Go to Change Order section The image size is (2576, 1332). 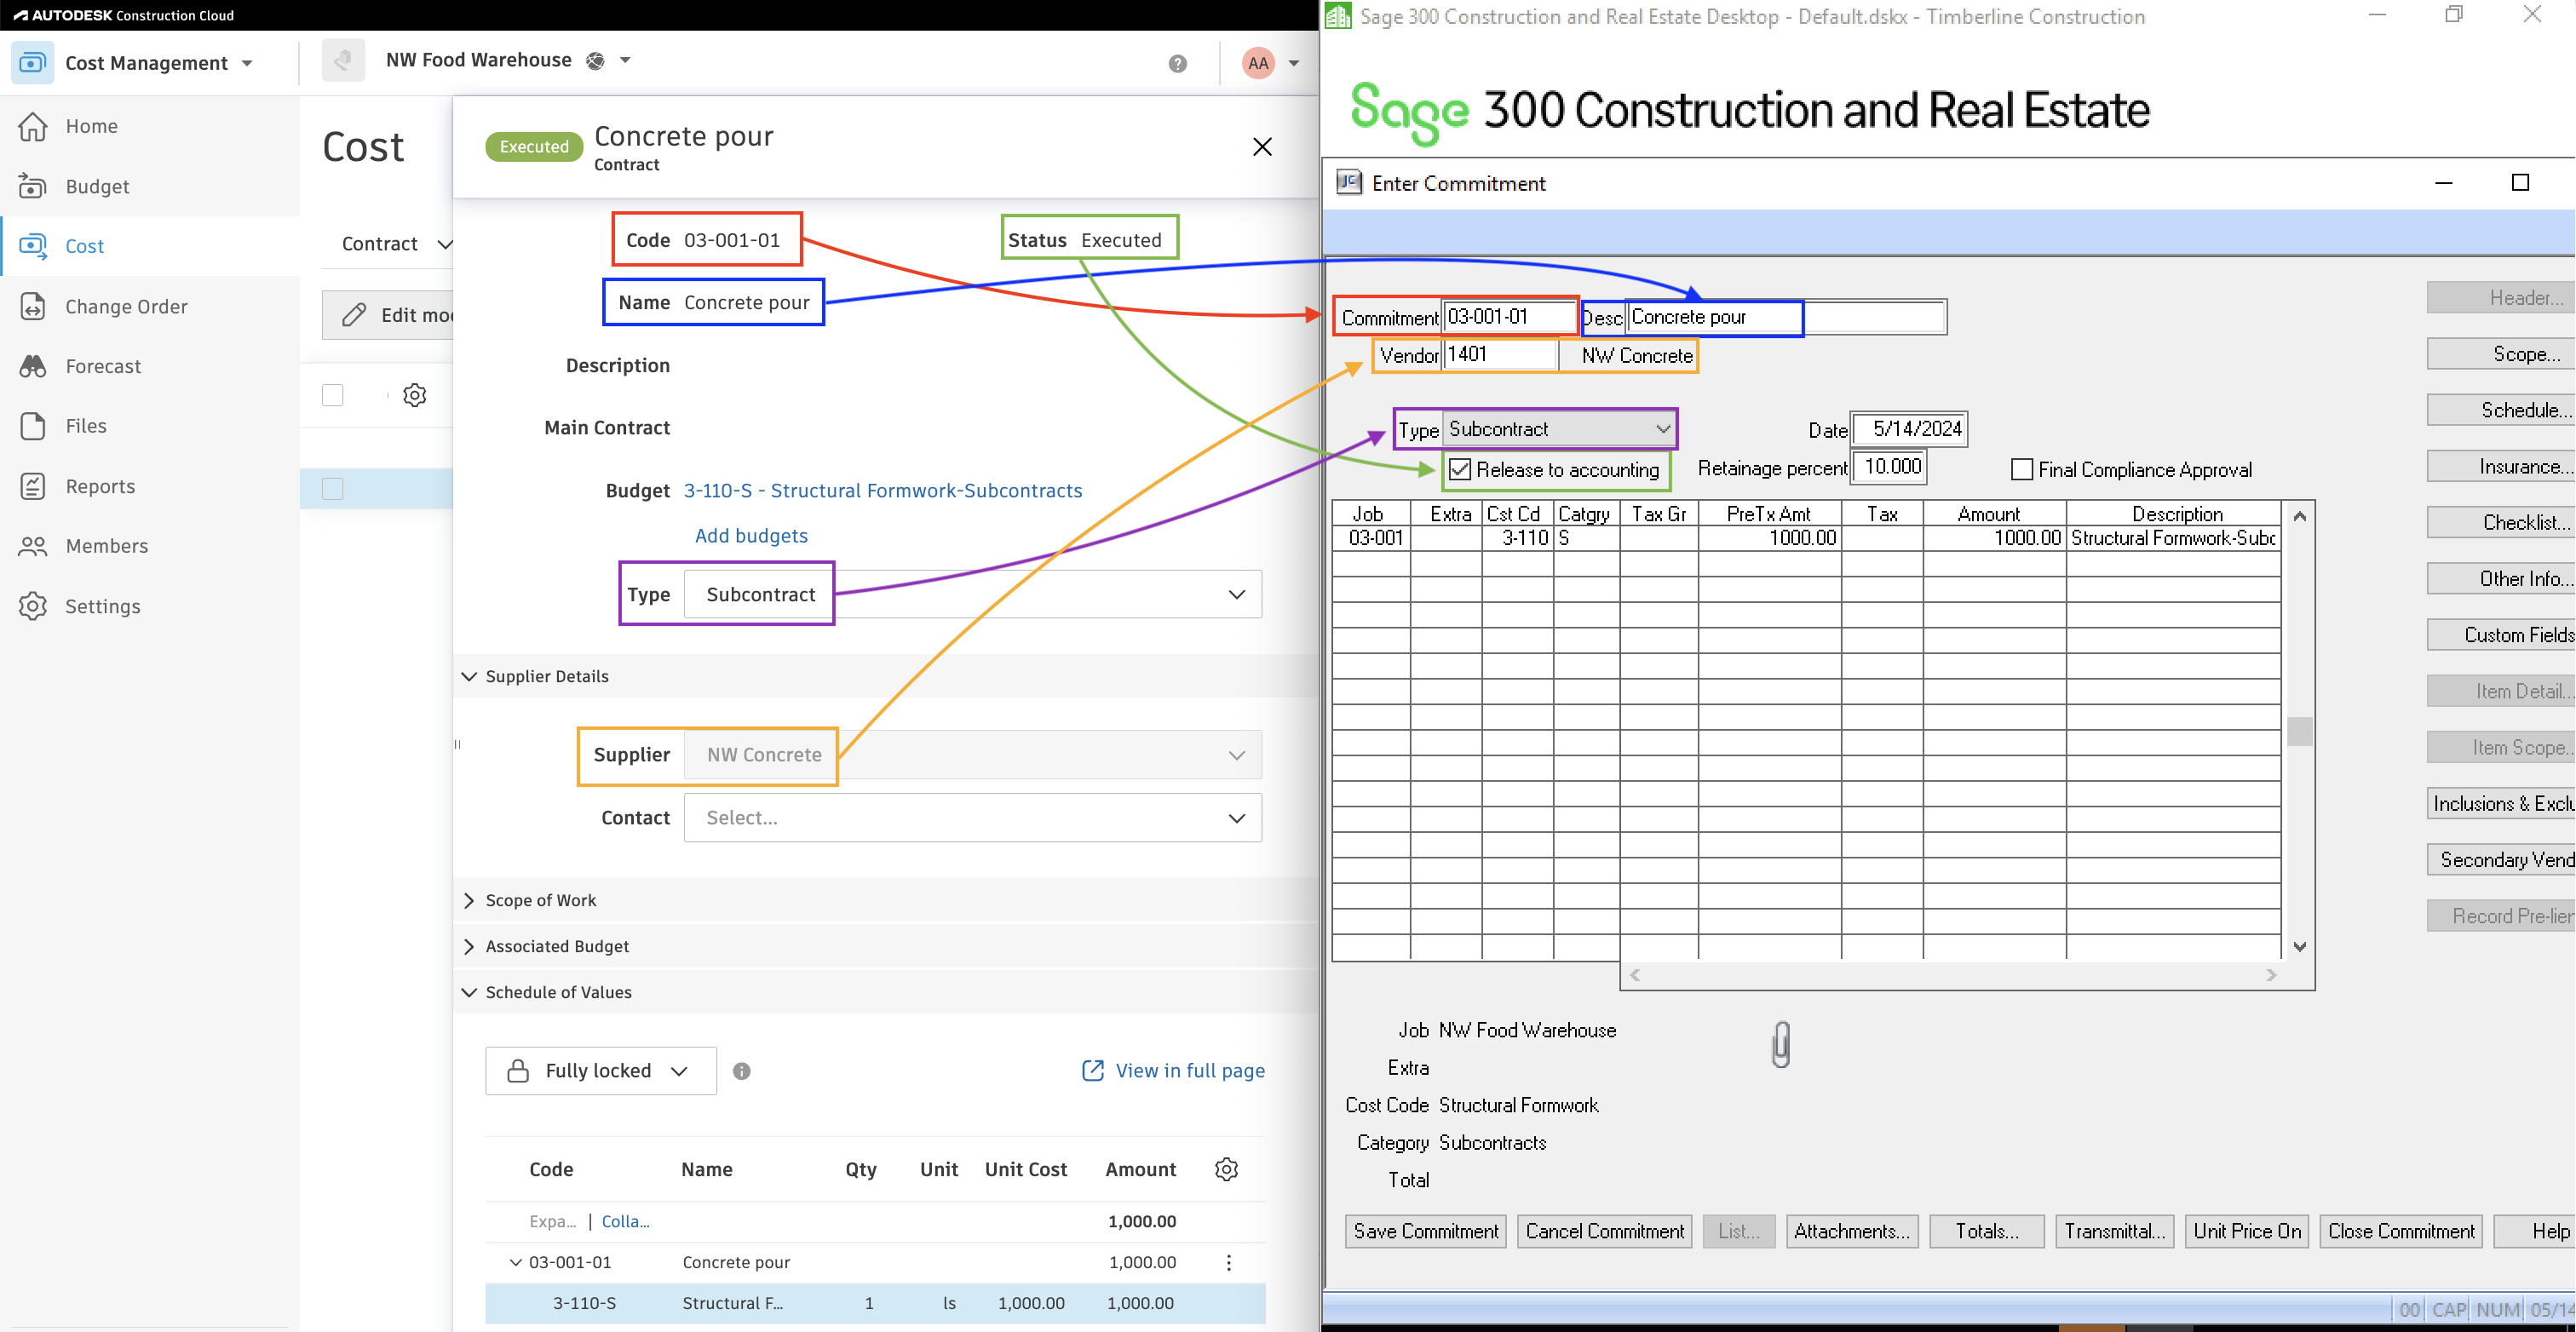click(x=126, y=306)
